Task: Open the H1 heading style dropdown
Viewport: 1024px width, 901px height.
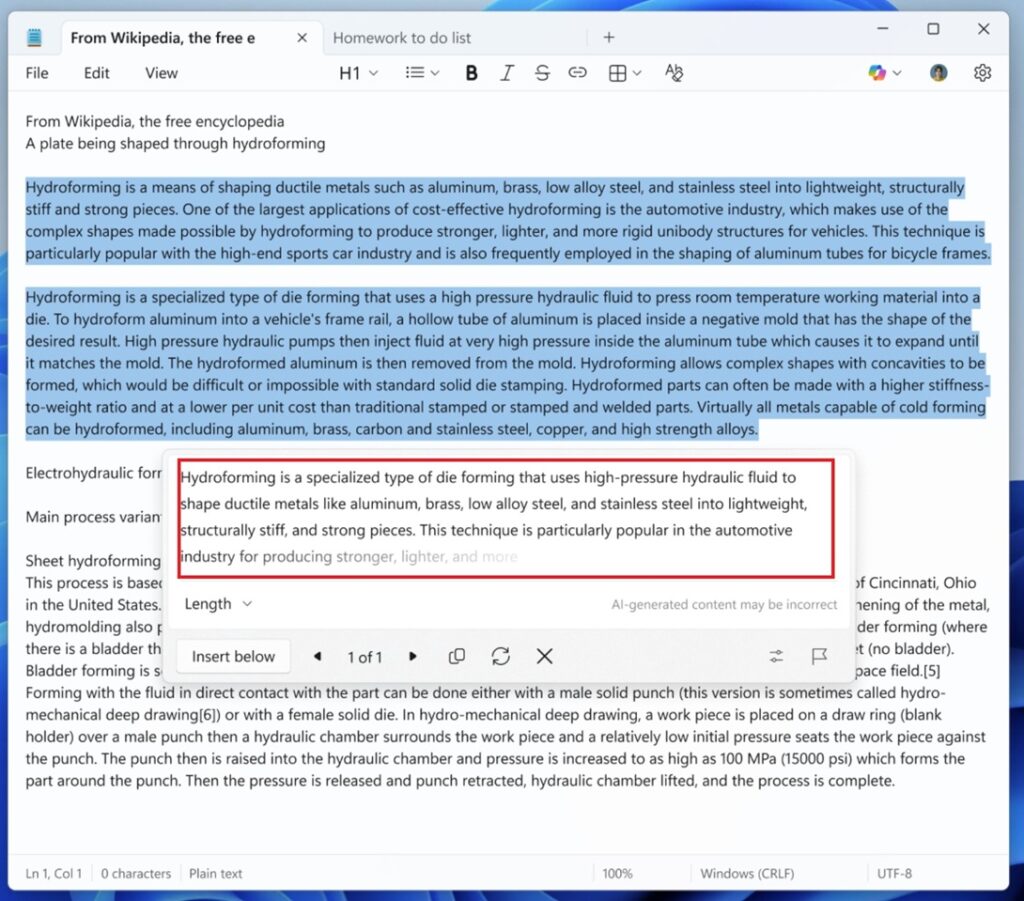Action: click(357, 72)
